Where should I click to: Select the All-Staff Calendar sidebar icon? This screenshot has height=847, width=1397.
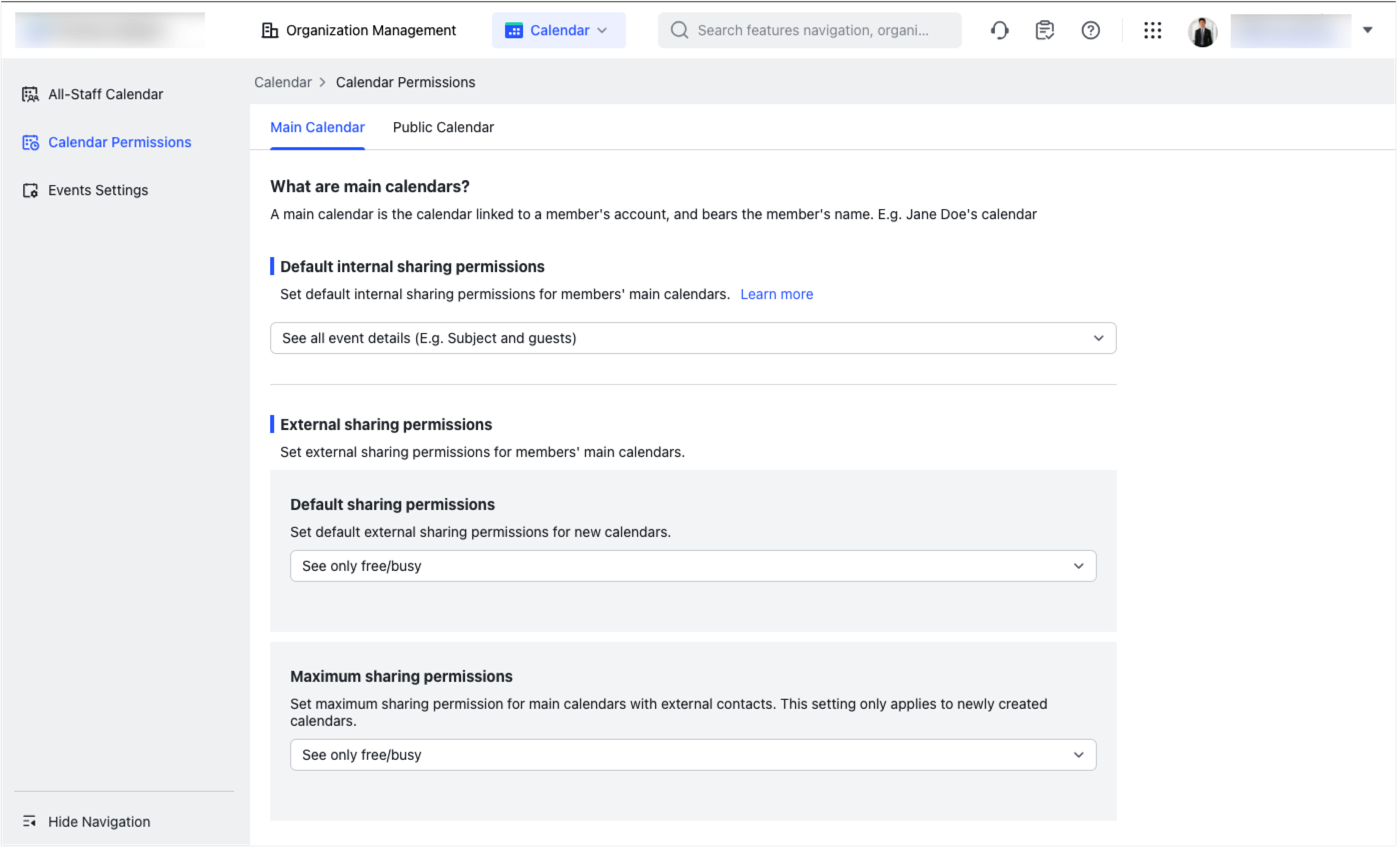pos(29,93)
